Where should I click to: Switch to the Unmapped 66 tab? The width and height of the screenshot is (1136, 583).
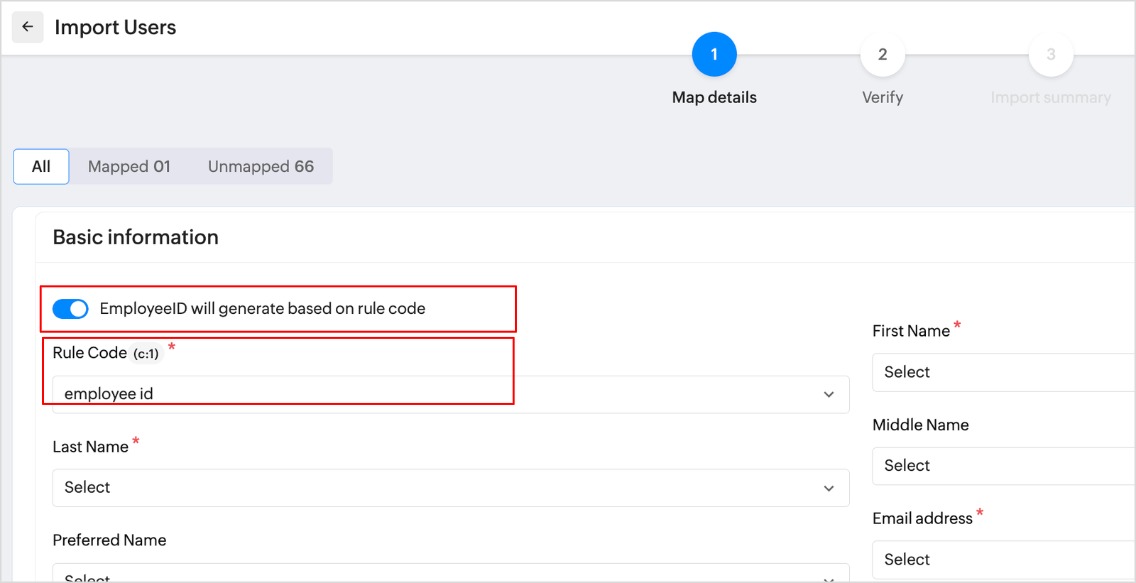coord(261,167)
